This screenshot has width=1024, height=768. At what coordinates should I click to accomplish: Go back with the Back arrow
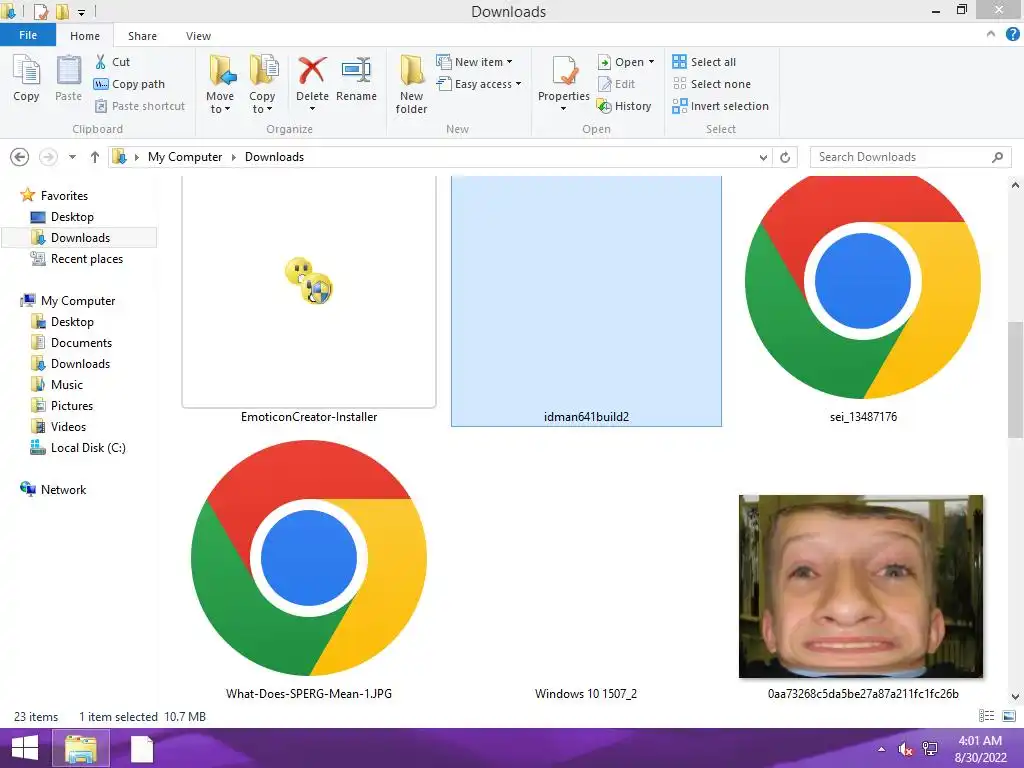(20, 157)
